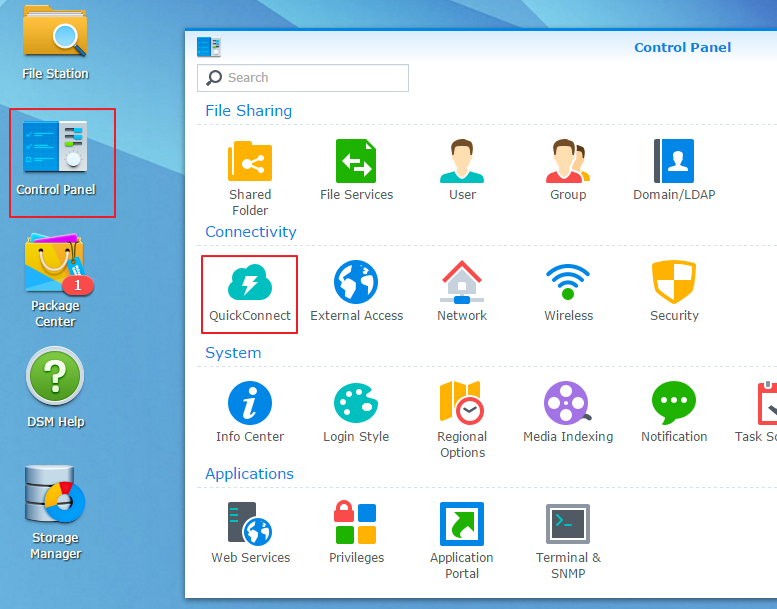Open File Services settings
The image size is (777, 609).
(356, 170)
